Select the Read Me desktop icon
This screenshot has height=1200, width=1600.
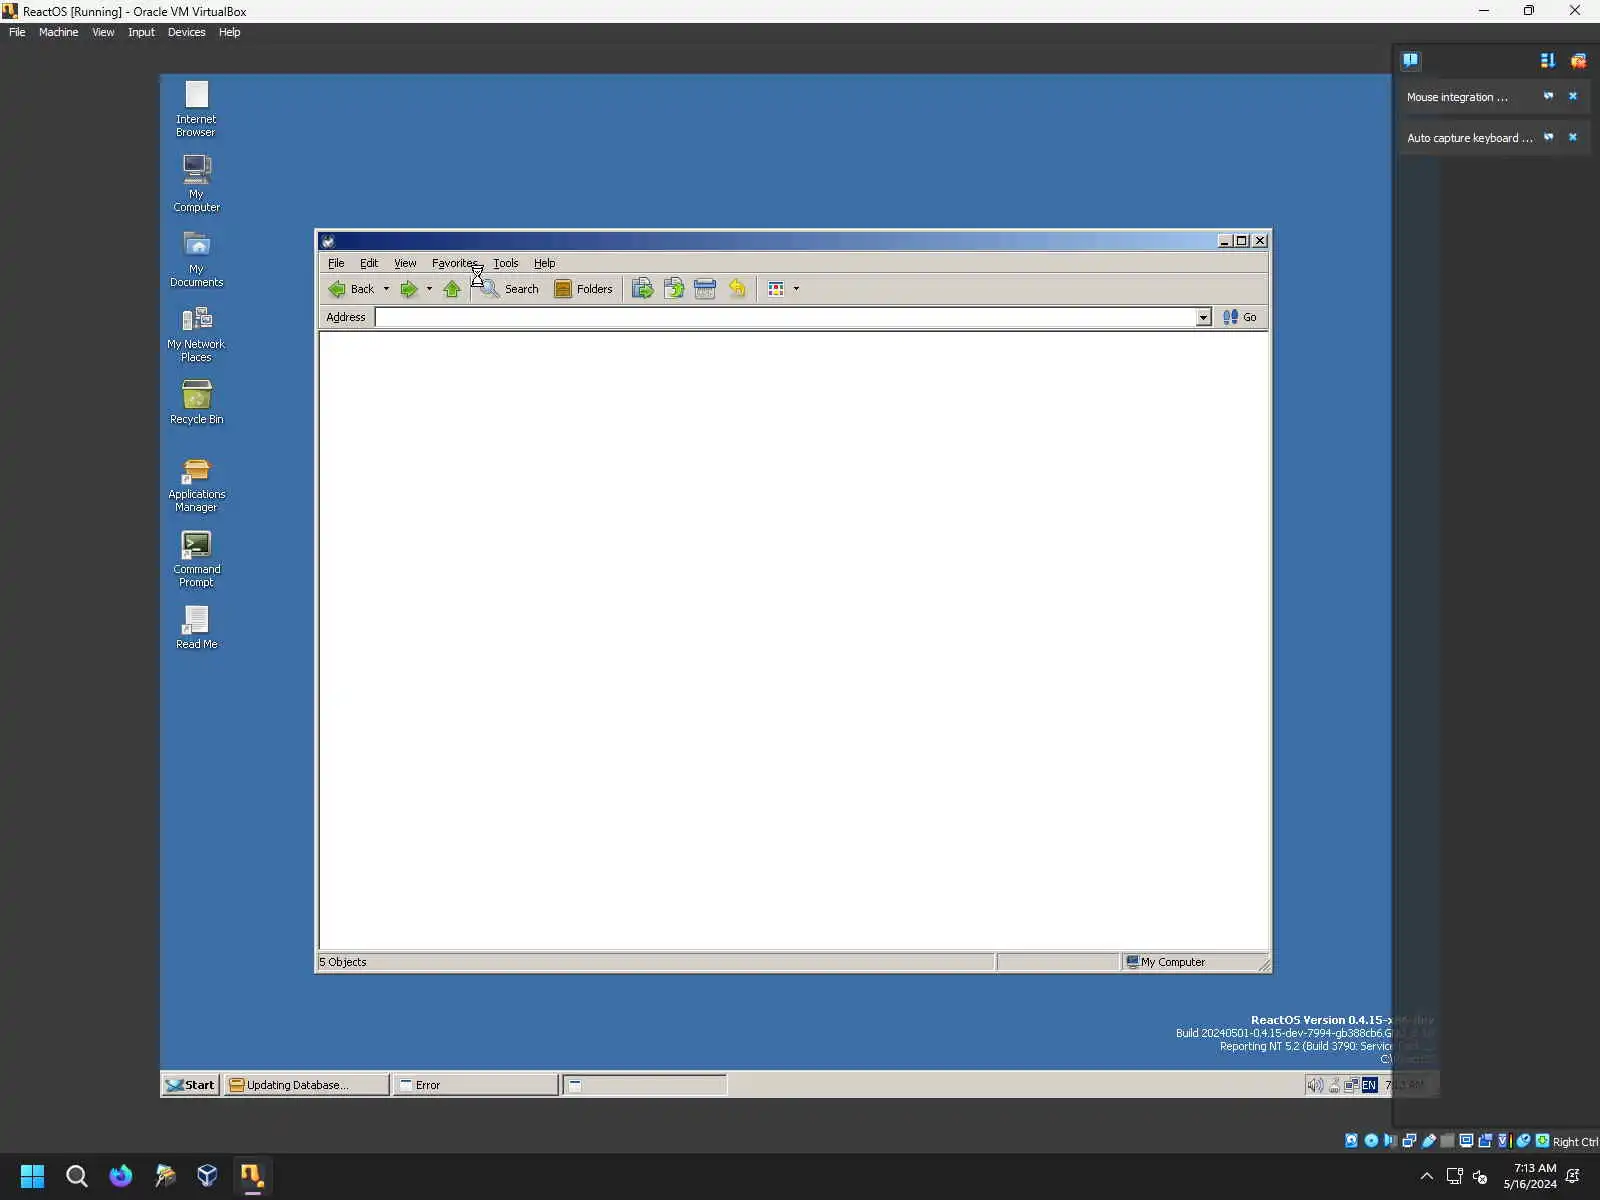click(x=196, y=627)
